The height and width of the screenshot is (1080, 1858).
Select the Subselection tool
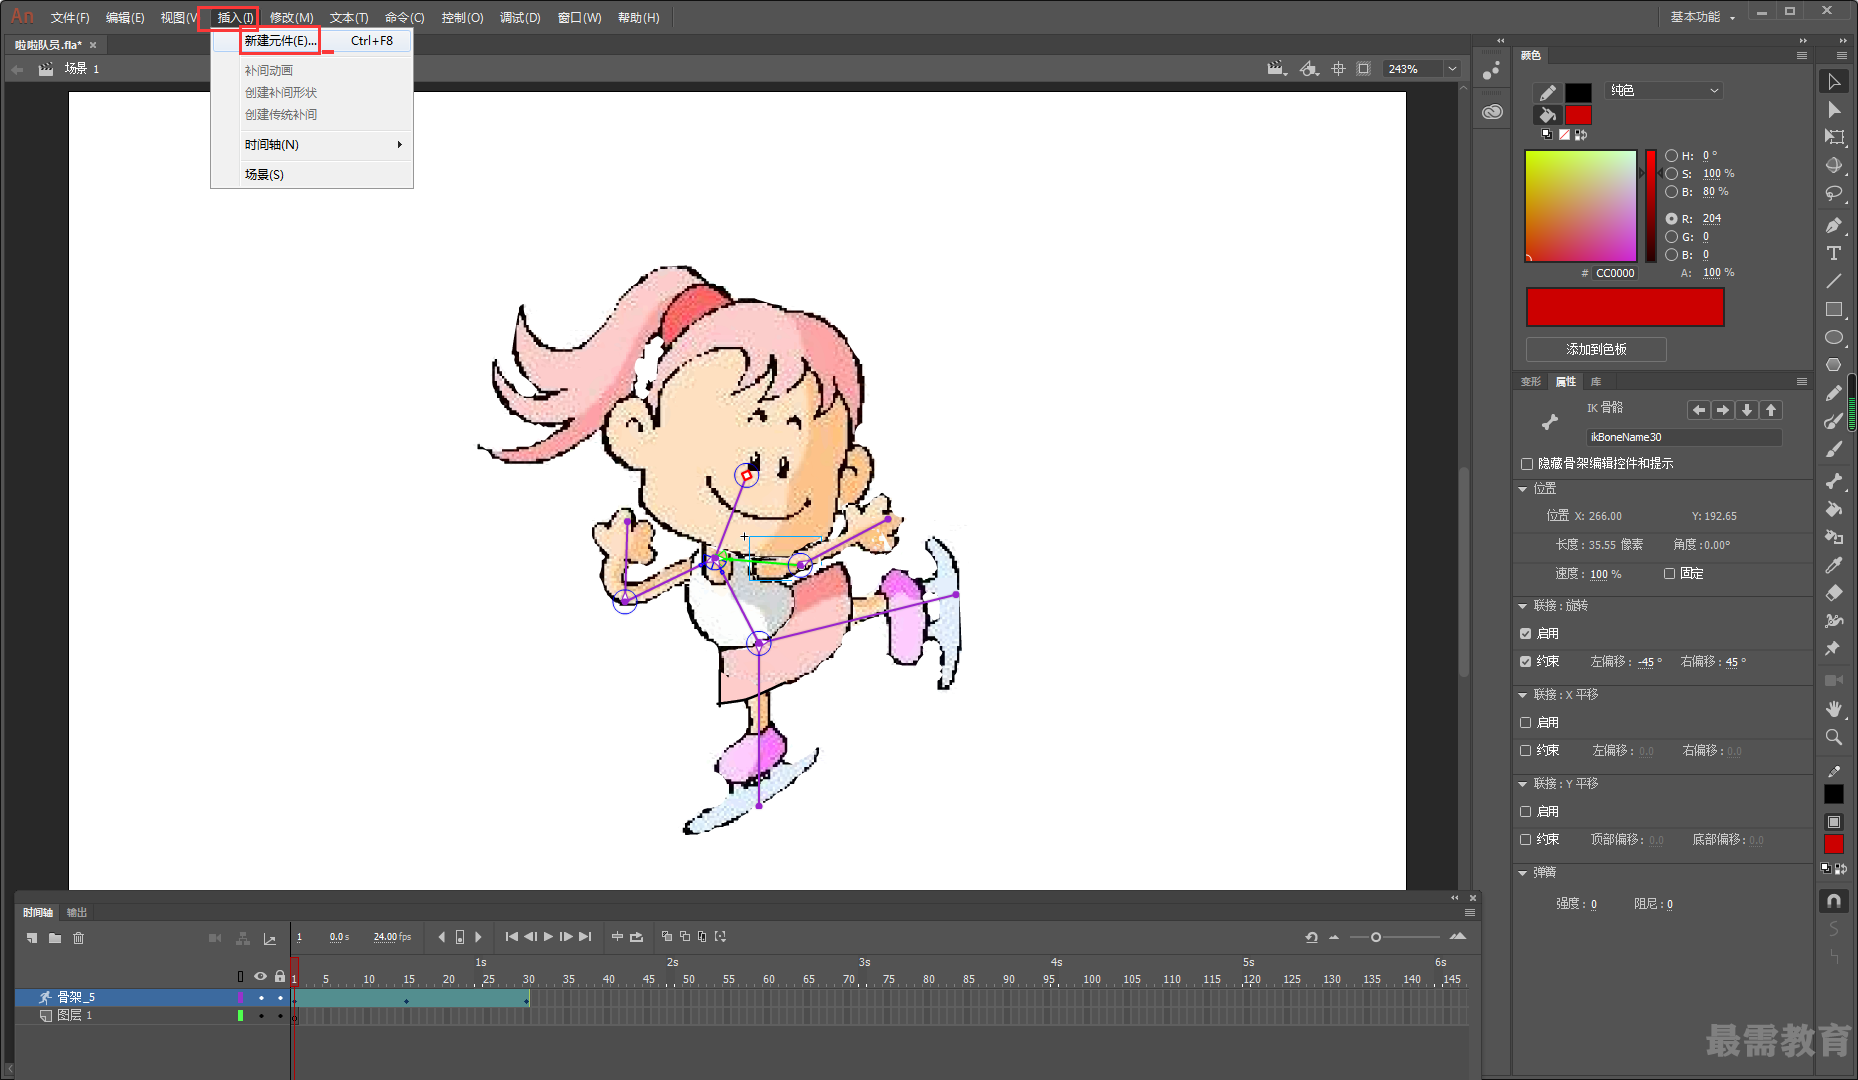[x=1833, y=110]
